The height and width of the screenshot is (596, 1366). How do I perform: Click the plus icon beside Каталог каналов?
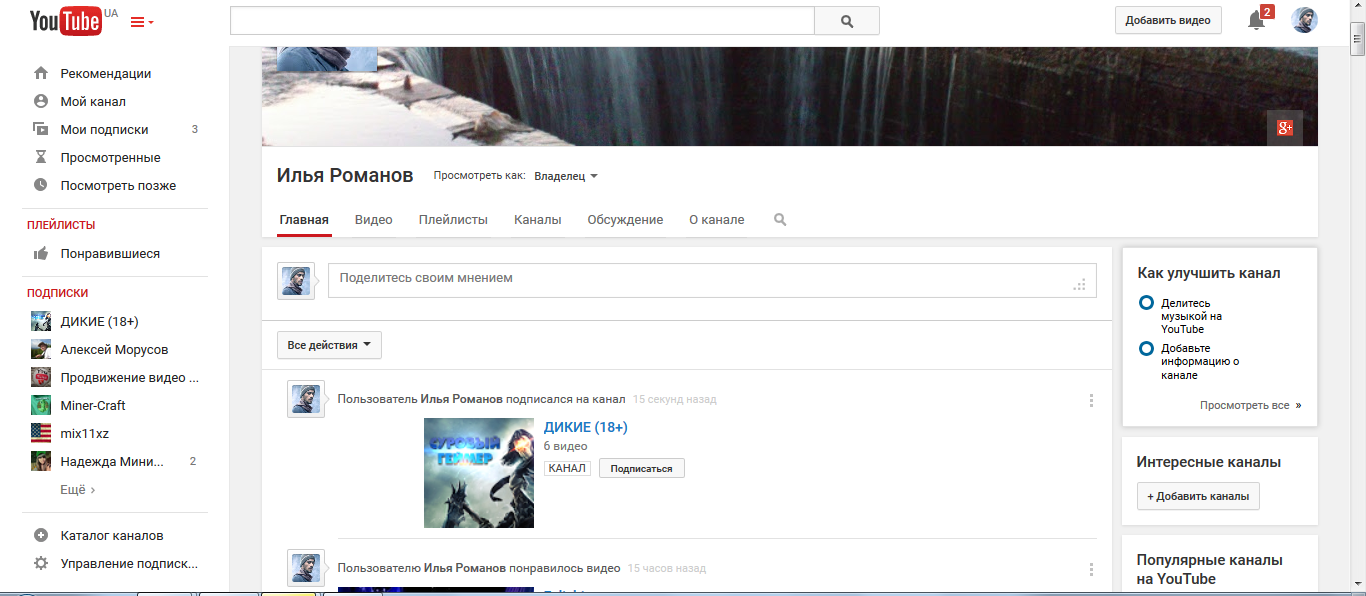pos(41,535)
